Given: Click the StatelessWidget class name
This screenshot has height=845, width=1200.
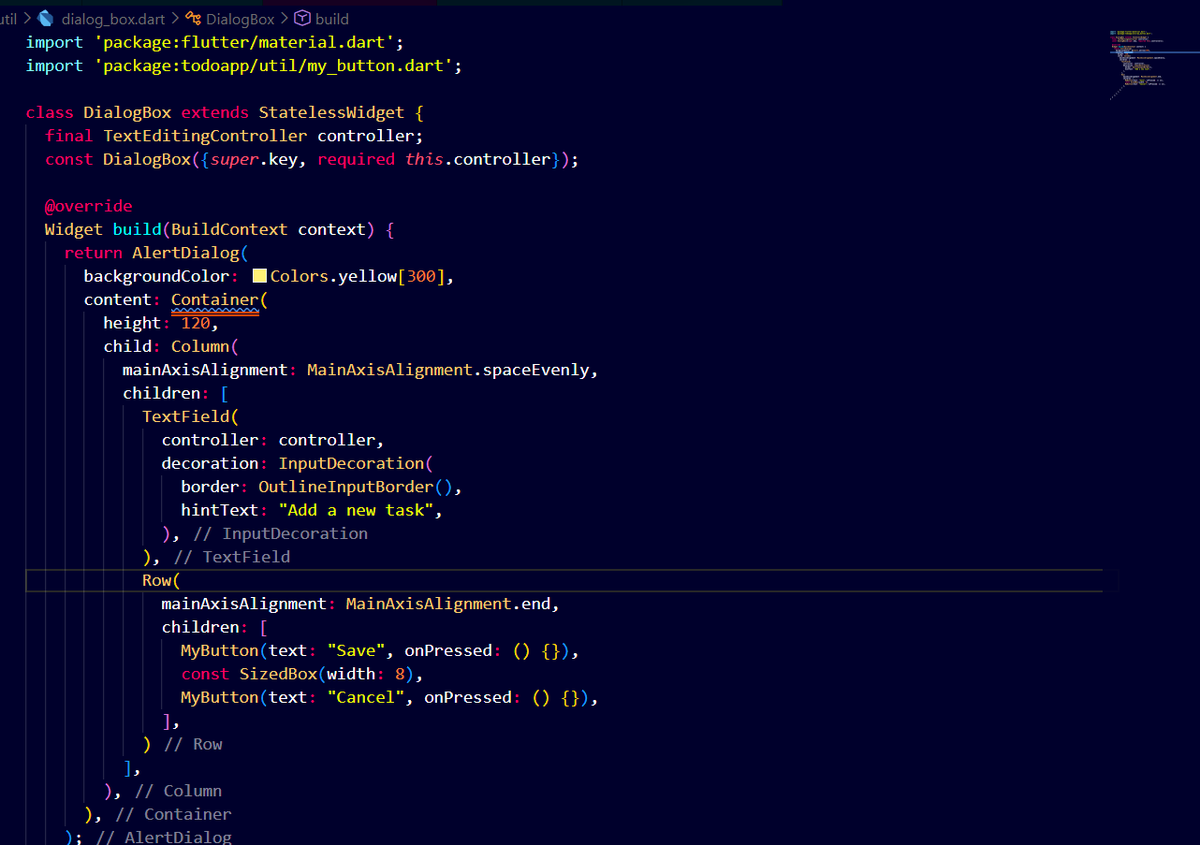Looking at the screenshot, I should pos(331,113).
